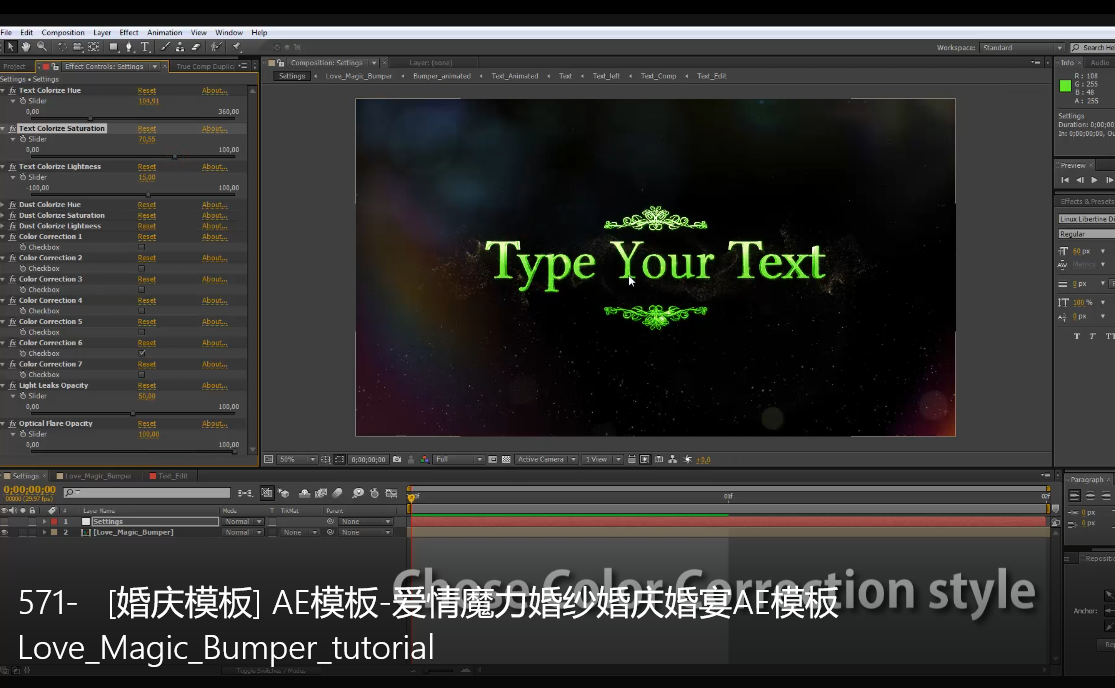Select the Unified Camera tool

78,47
